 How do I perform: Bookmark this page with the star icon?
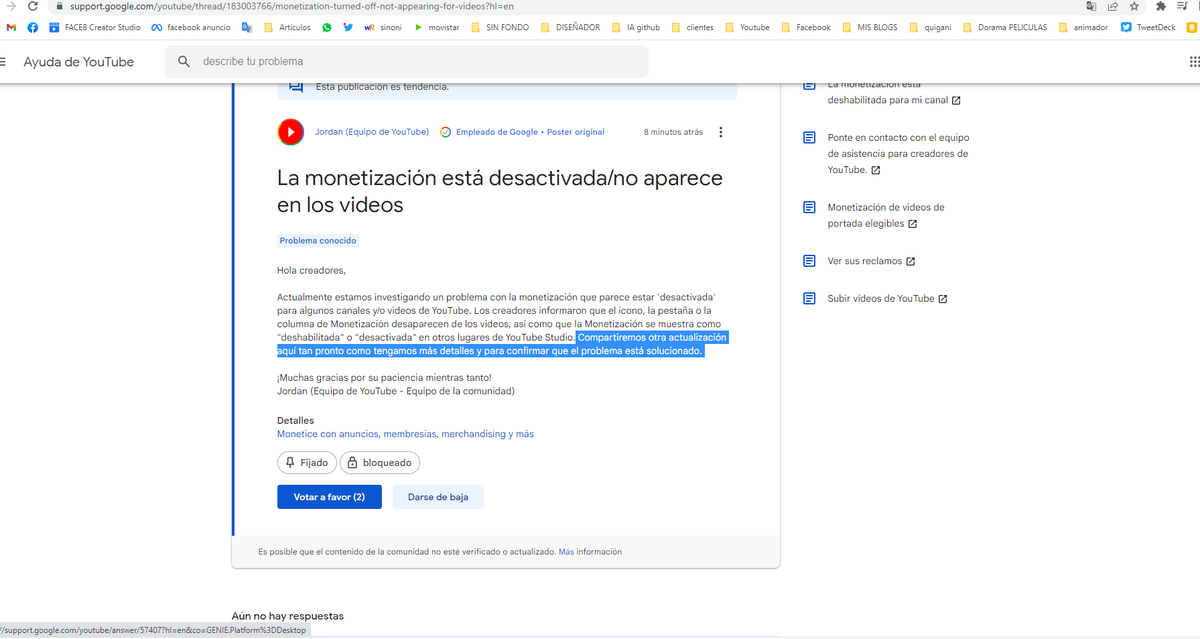[1134, 7]
